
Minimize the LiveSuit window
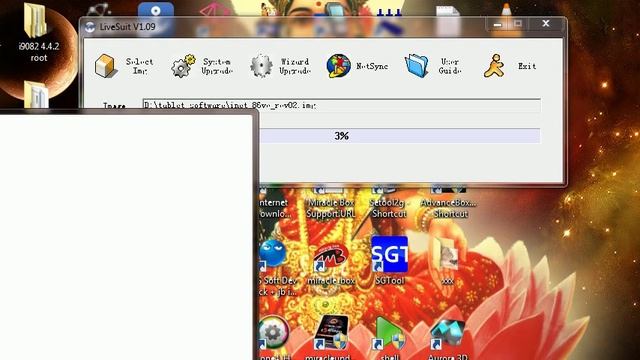[498, 24]
